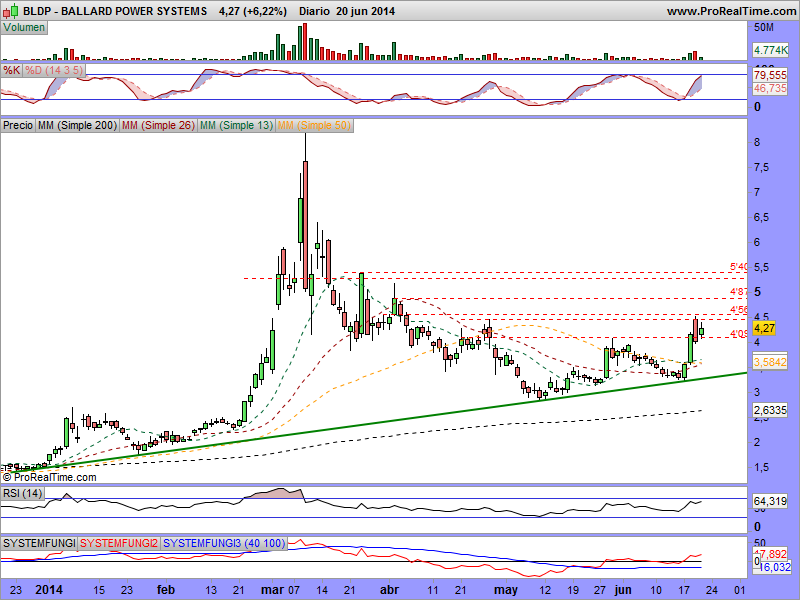
Task: Click the RSI (14) panel label
Action: (22, 493)
